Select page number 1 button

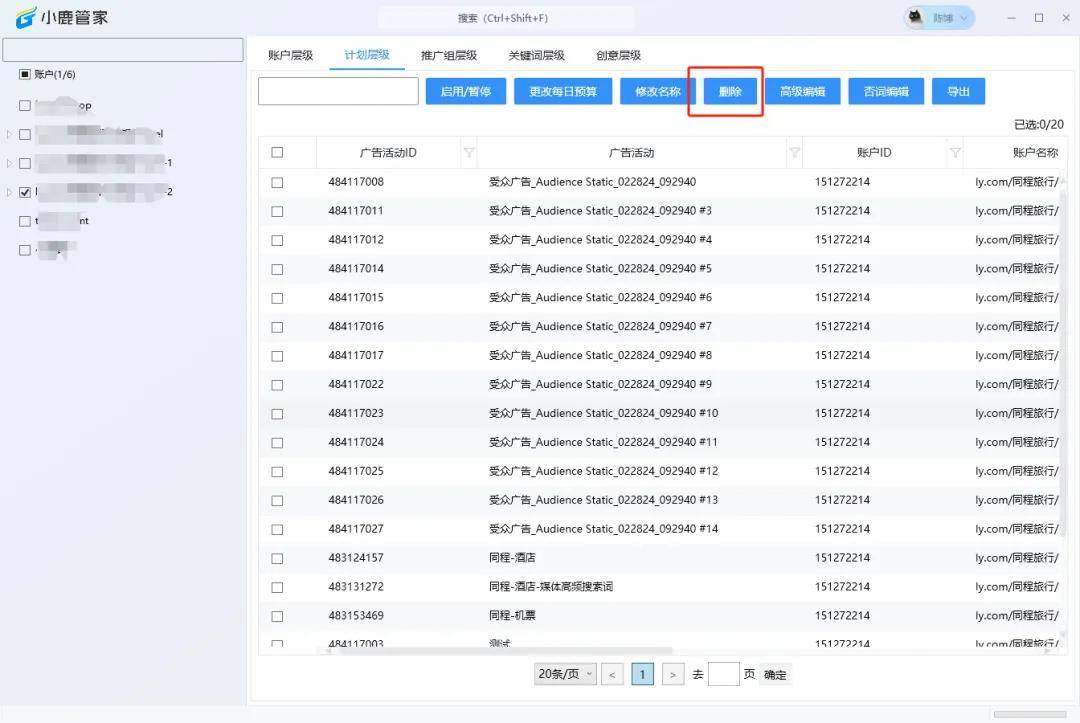pos(642,673)
